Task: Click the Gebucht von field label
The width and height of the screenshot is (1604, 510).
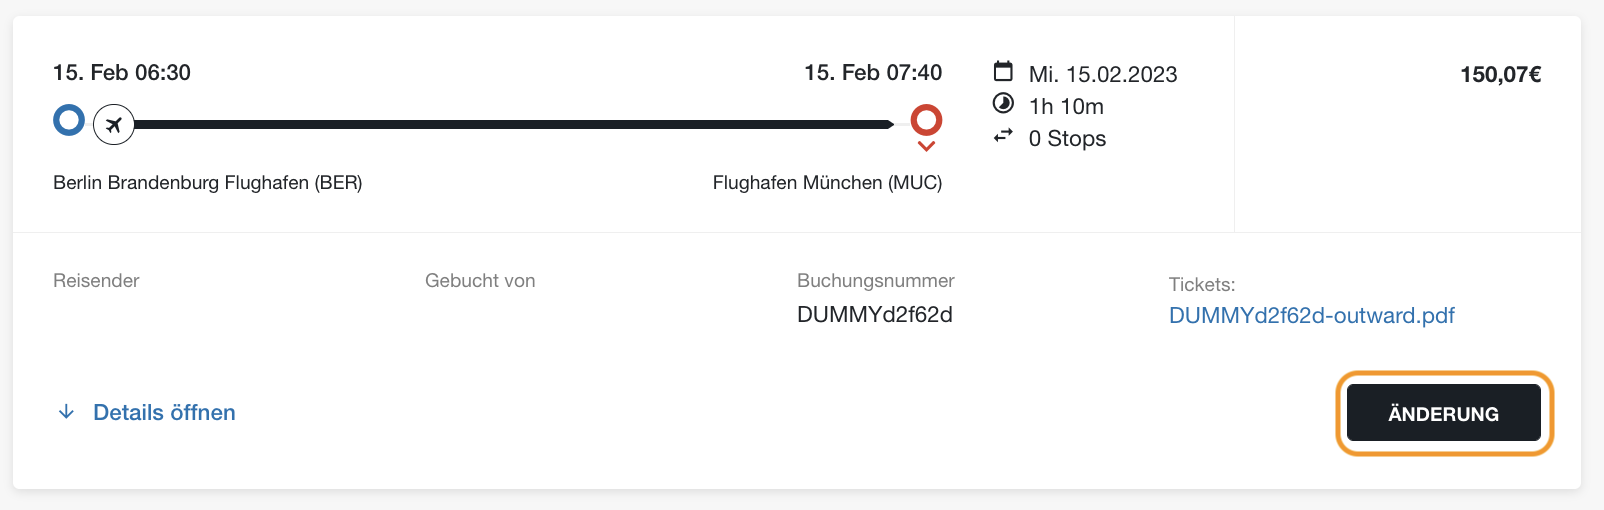Action: coord(480,281)
